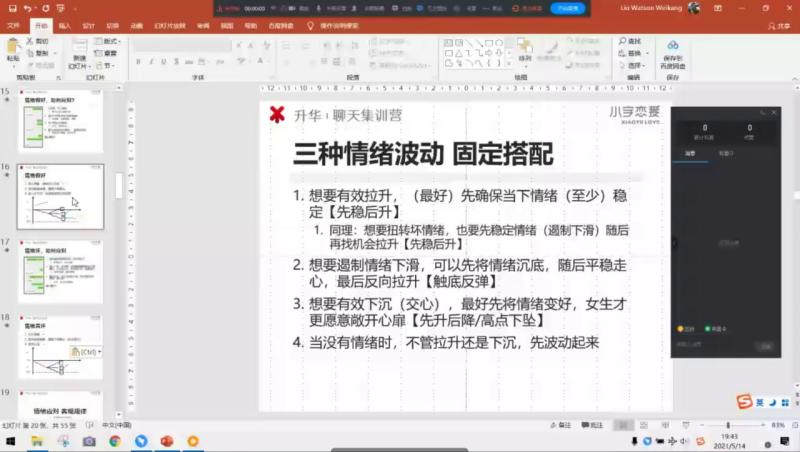Insert a new slide with 新建幻灯片 icon
This screenshot has width=800, height=452.
point(79,47)
